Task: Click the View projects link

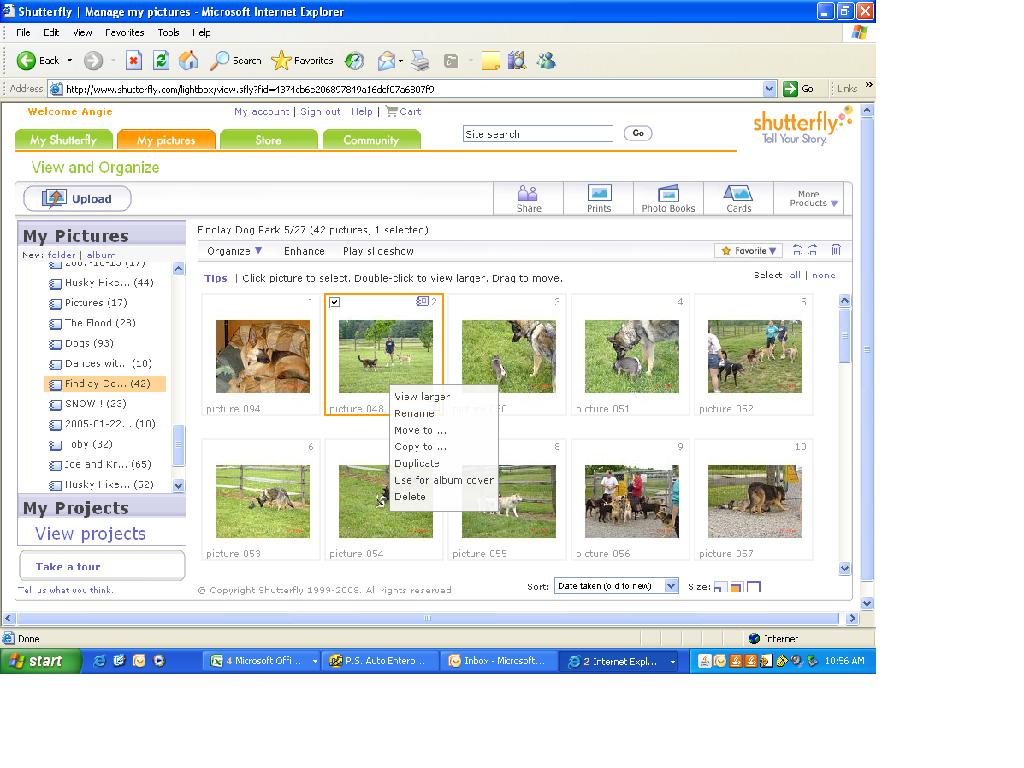Action: click(x=90, y=534)
